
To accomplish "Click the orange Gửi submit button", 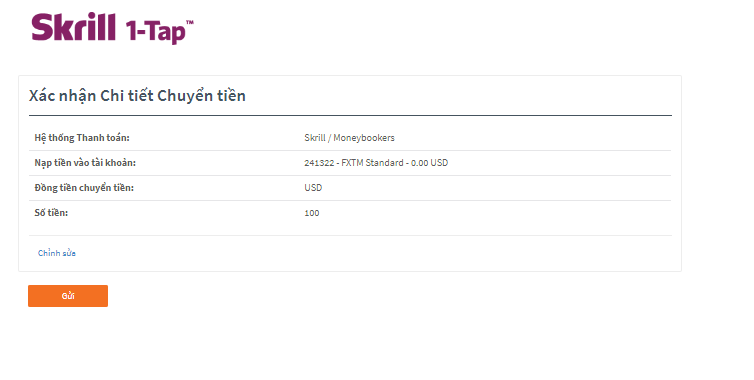I will [68, 296].
